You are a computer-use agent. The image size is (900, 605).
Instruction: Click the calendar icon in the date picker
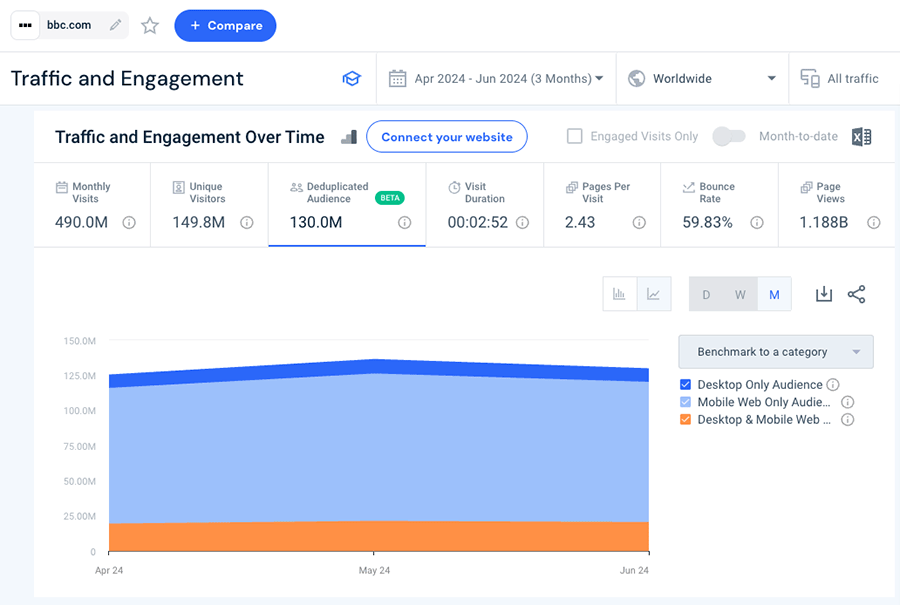point(397,79)
